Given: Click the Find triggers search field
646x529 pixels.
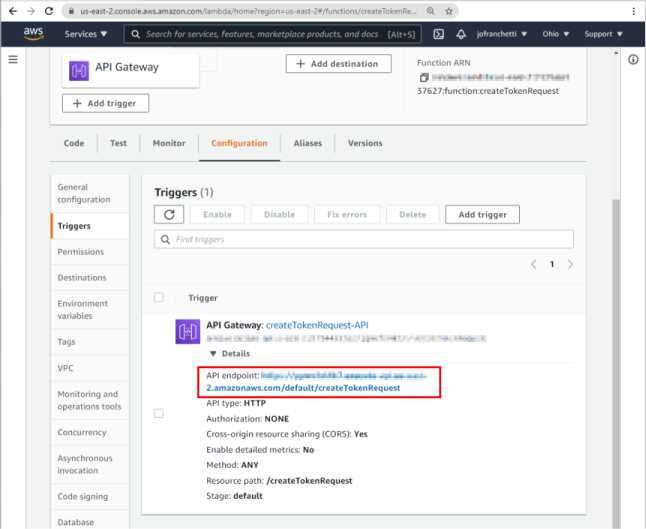Looking at the screenshot, I should coord(364,239).
